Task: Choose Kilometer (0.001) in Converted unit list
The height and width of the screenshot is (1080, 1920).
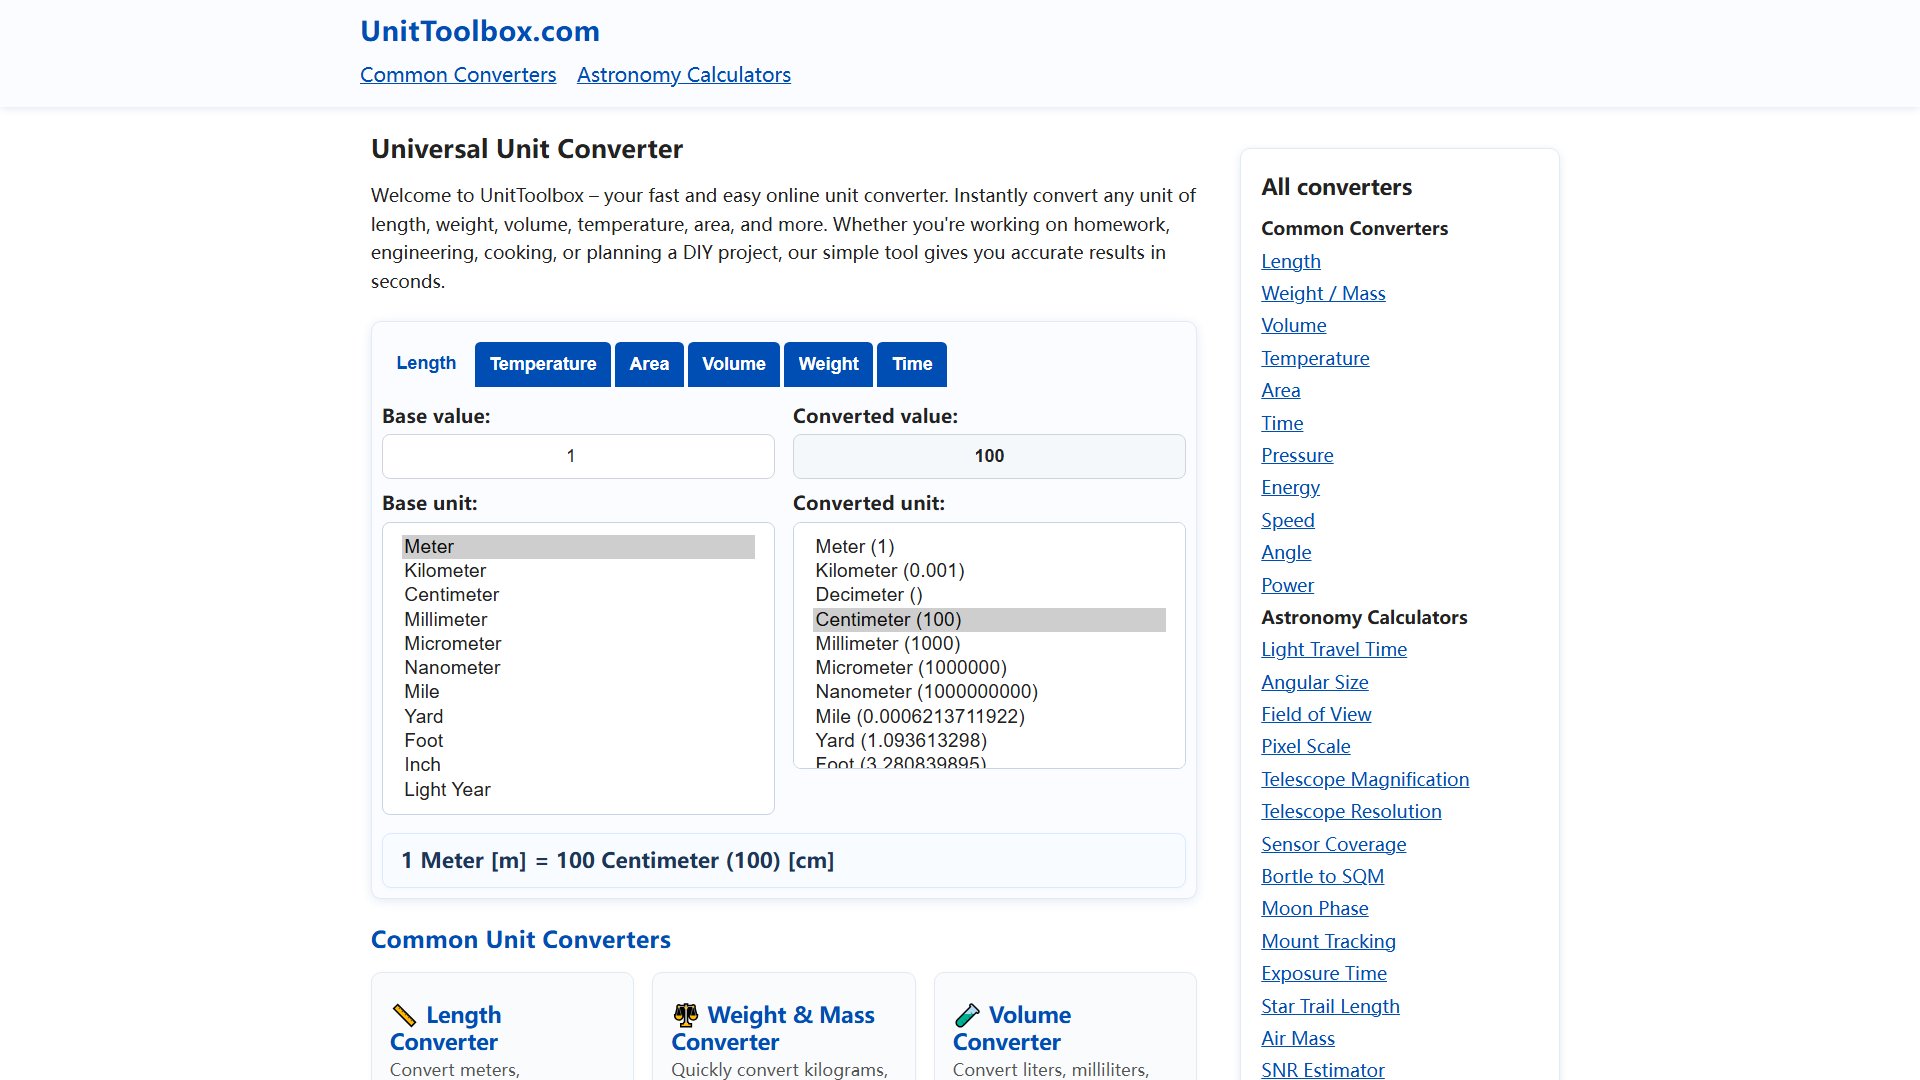Action: 989,571
